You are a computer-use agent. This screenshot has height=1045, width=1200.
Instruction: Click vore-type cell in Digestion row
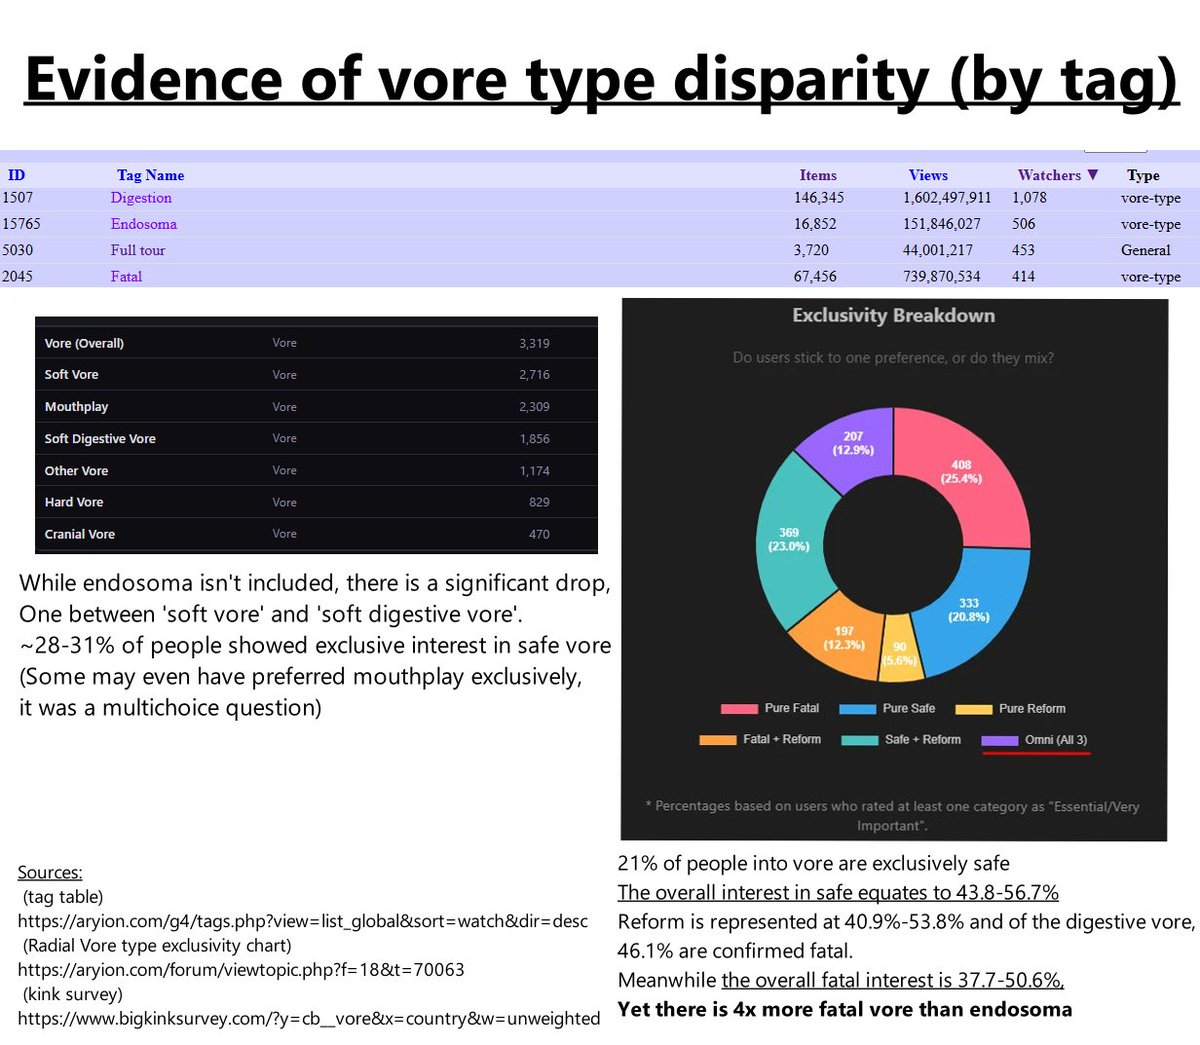1150,198
